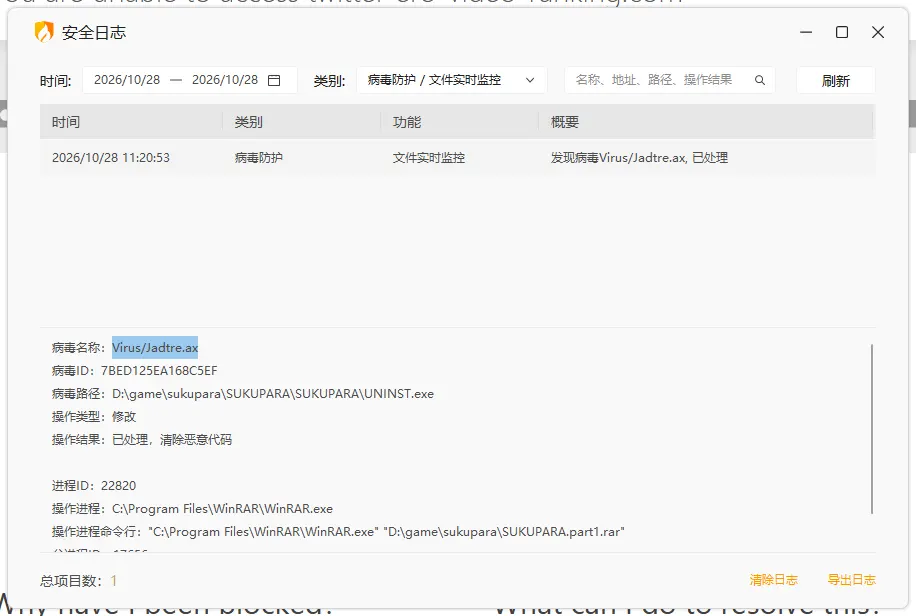Click the end date 2026/10/28 field

(x=225, y=80)
